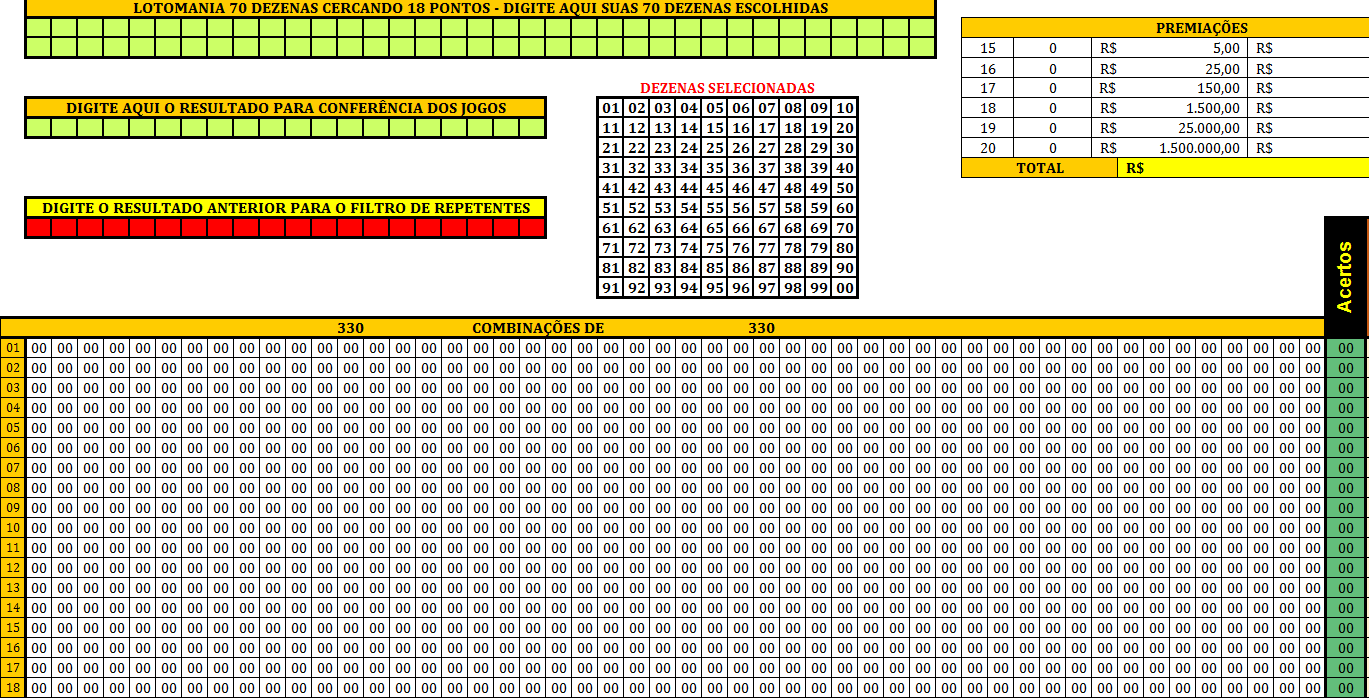Image resolution: width=1369 pixels, height=698 pixels.
Task: Select the 25.000,00 prize value
Action: pyautogui.click(x=1209, y=128)
